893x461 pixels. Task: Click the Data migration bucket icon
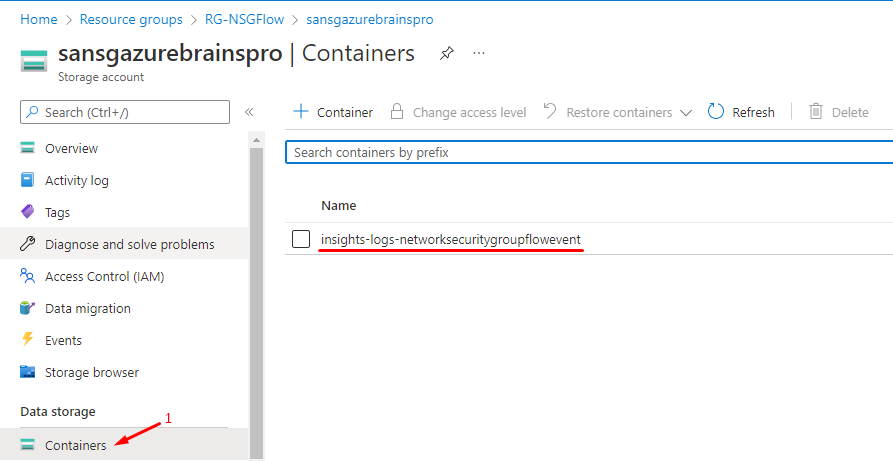(x=27, y=308)
